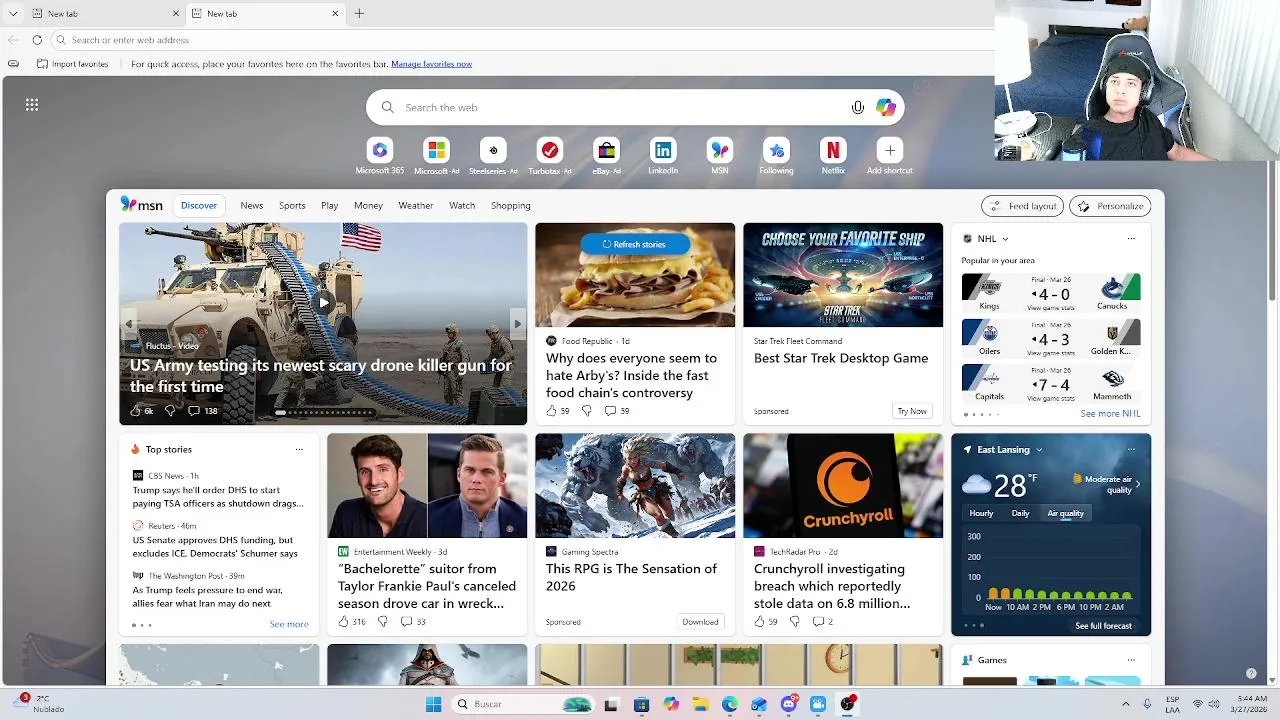Click the Personalize button

tap(1110, 206)
